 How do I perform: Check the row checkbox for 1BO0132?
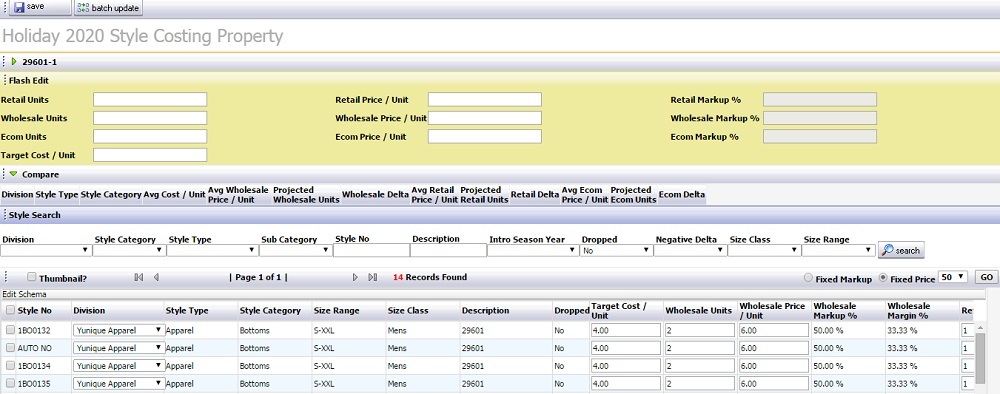point(10,330)
